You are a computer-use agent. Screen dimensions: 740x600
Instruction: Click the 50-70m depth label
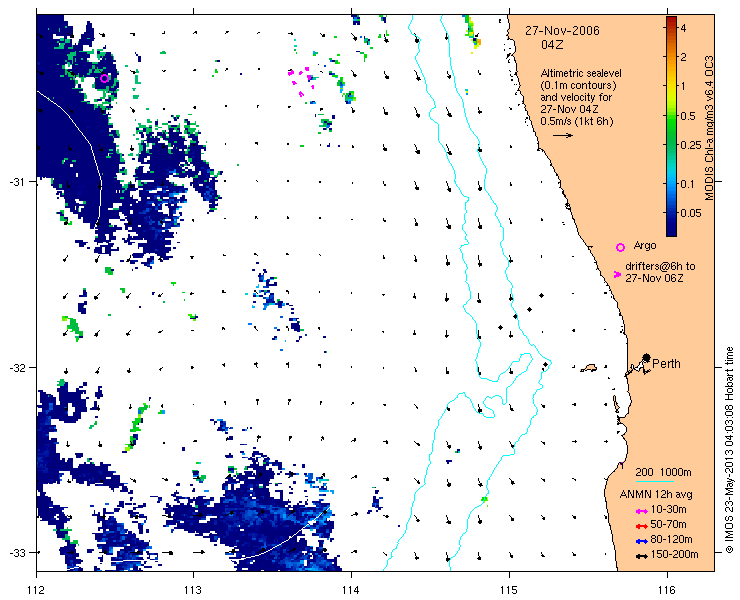tap(668, 524)
